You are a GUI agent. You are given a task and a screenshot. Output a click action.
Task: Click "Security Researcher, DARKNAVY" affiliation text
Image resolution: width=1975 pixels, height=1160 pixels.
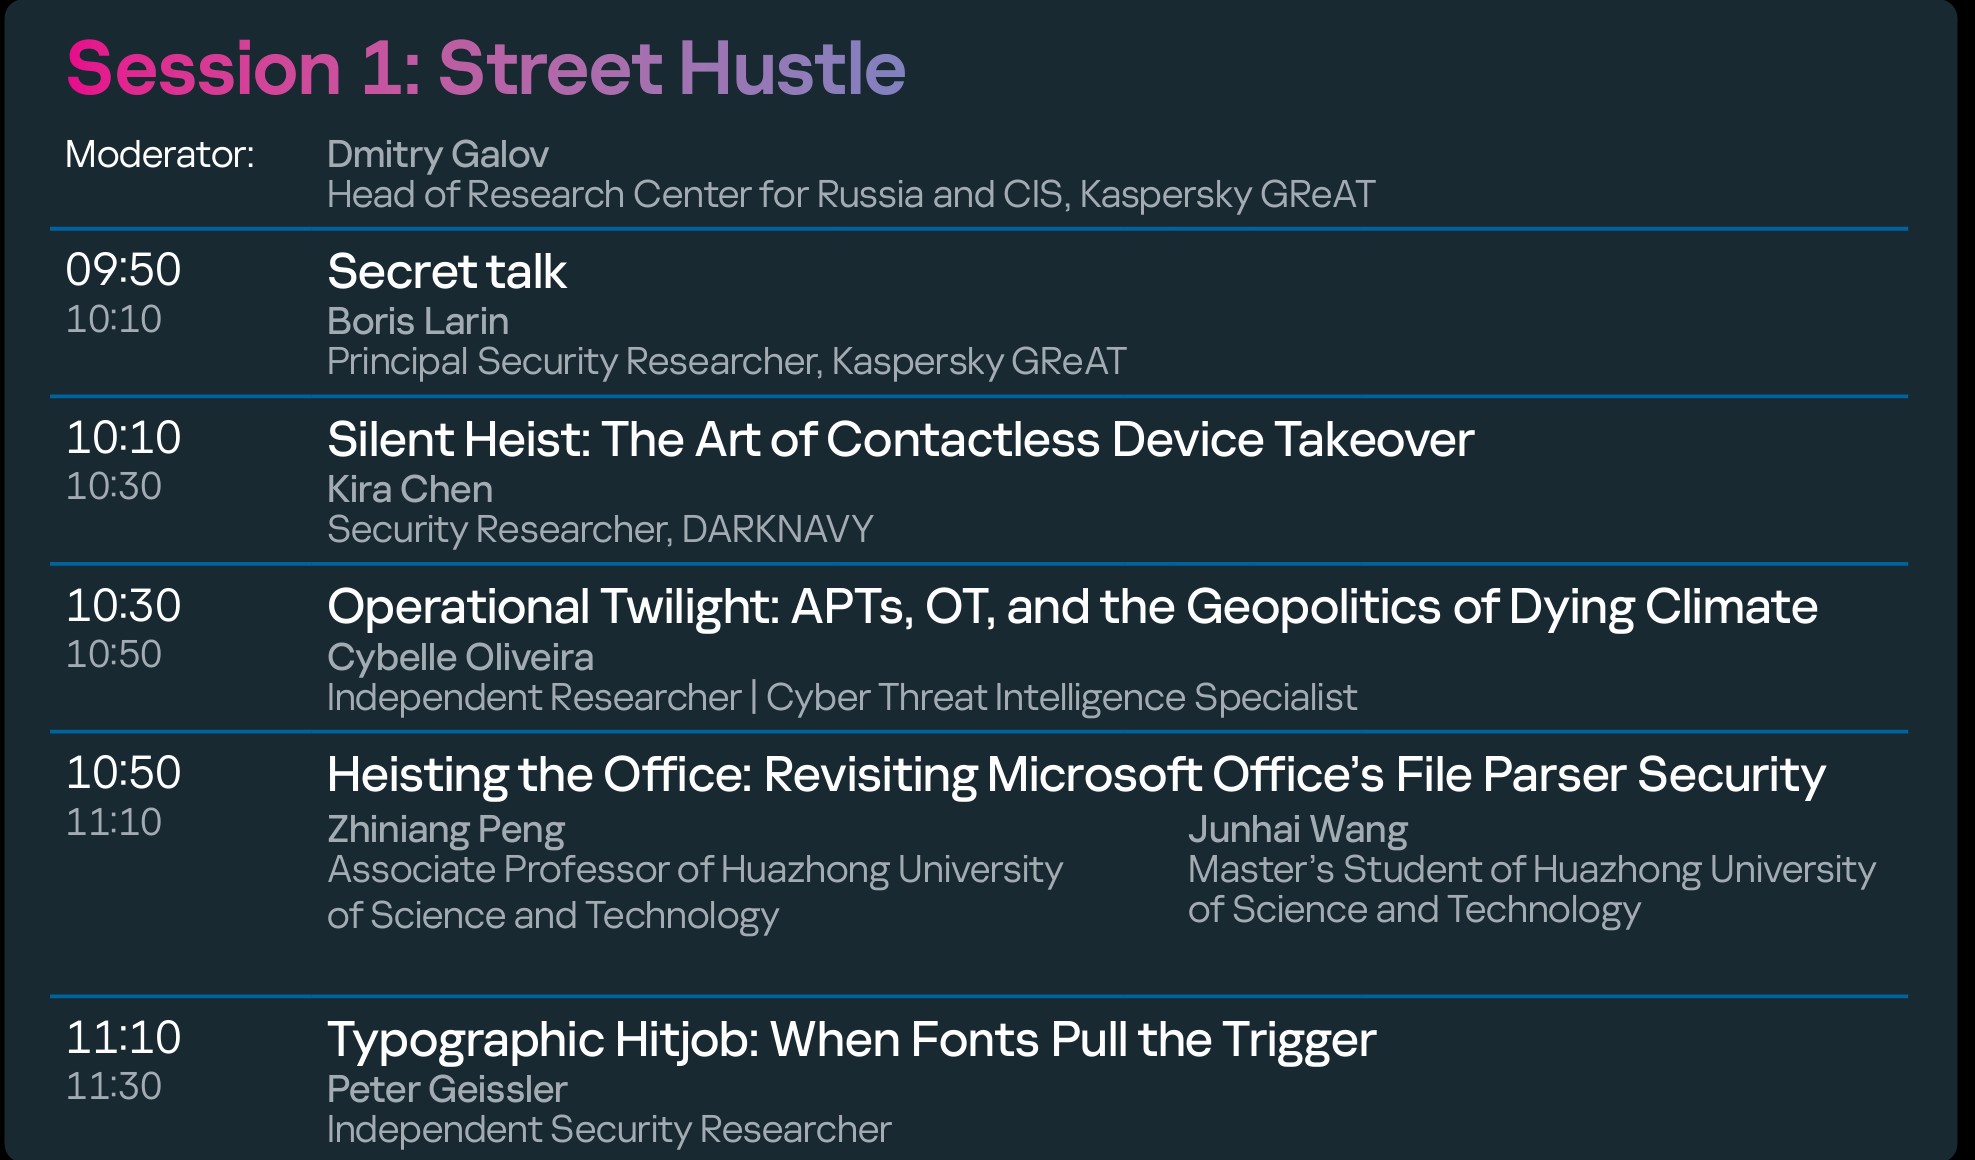600,529
